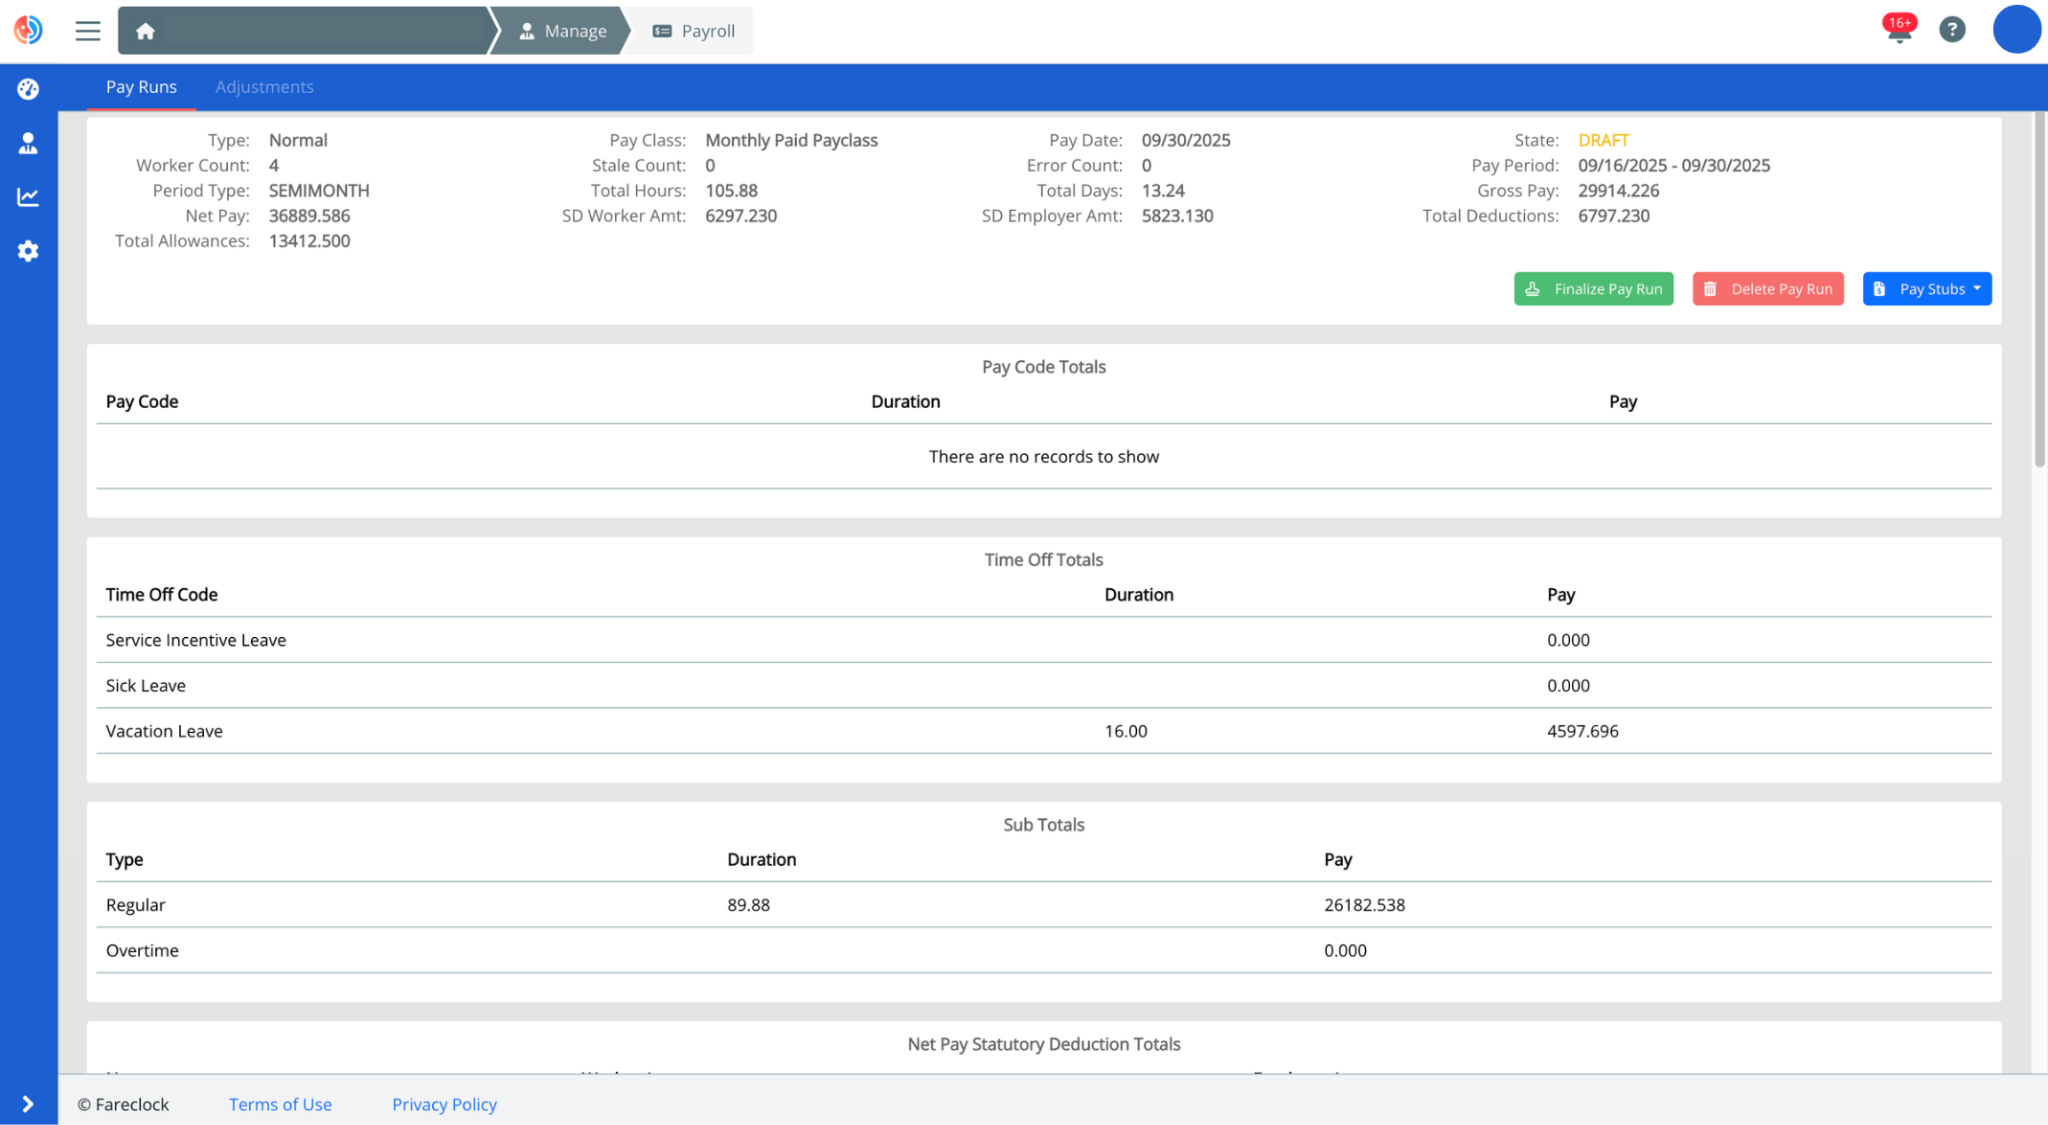Delete the current pay run
The image size is (2048, 1125).
1767,288
